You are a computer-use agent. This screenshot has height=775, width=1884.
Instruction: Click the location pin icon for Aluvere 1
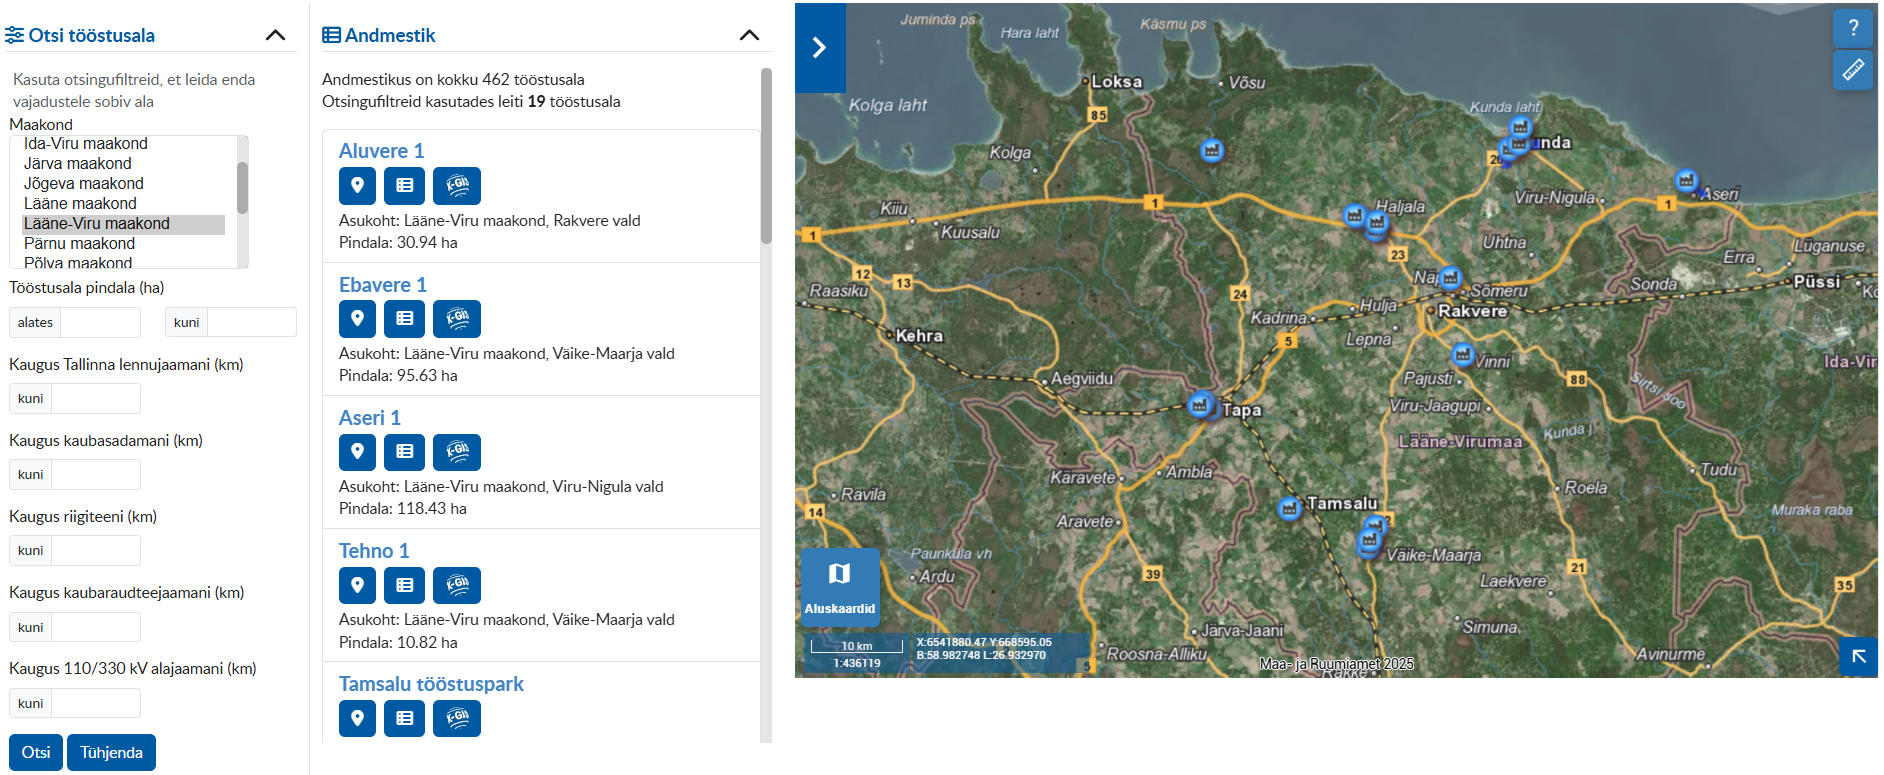pyautogui.click(x=357, y=186)
